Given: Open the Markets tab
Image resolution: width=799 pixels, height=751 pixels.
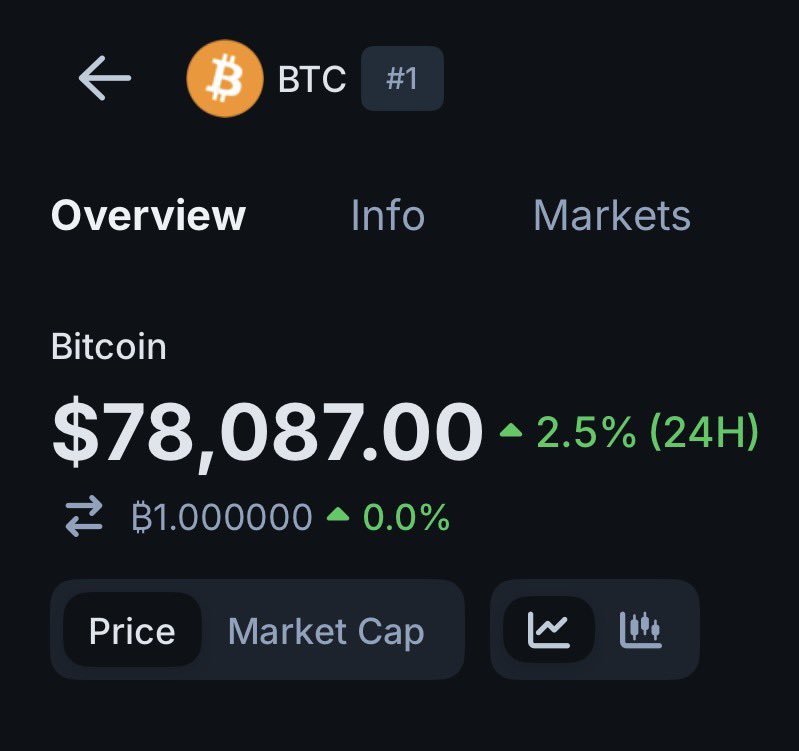Looking at the screenshot, I should coord(611,216).
